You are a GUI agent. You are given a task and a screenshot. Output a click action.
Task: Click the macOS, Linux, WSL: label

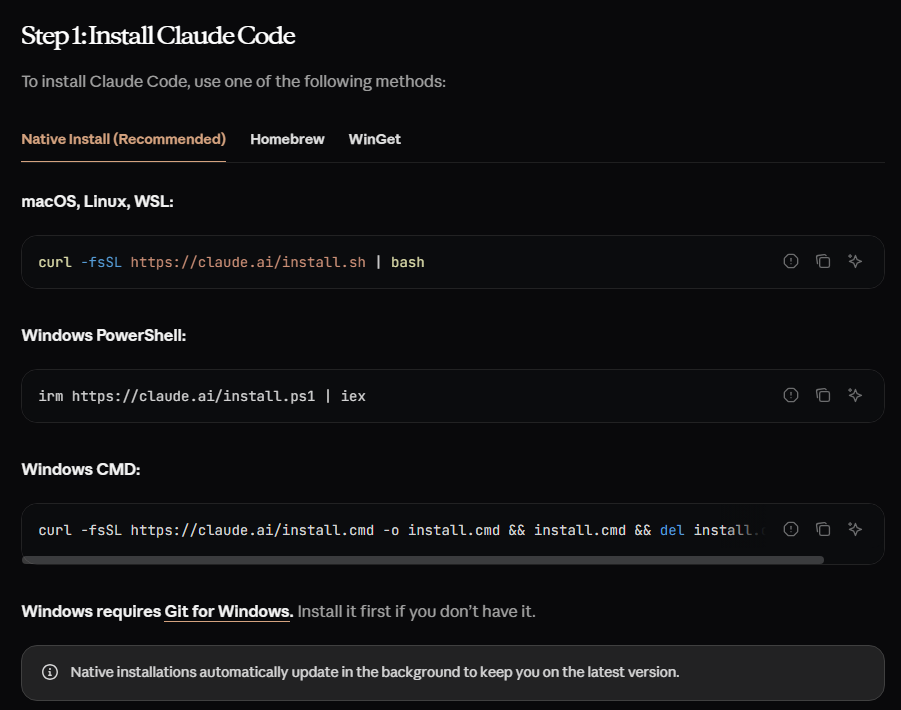[97, 201]
